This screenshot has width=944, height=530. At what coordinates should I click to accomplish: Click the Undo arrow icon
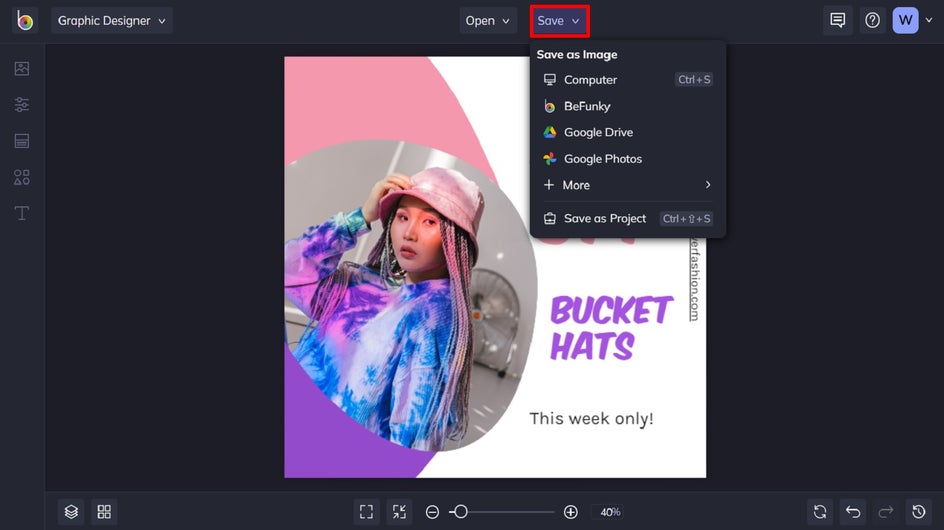click(853, 512)
